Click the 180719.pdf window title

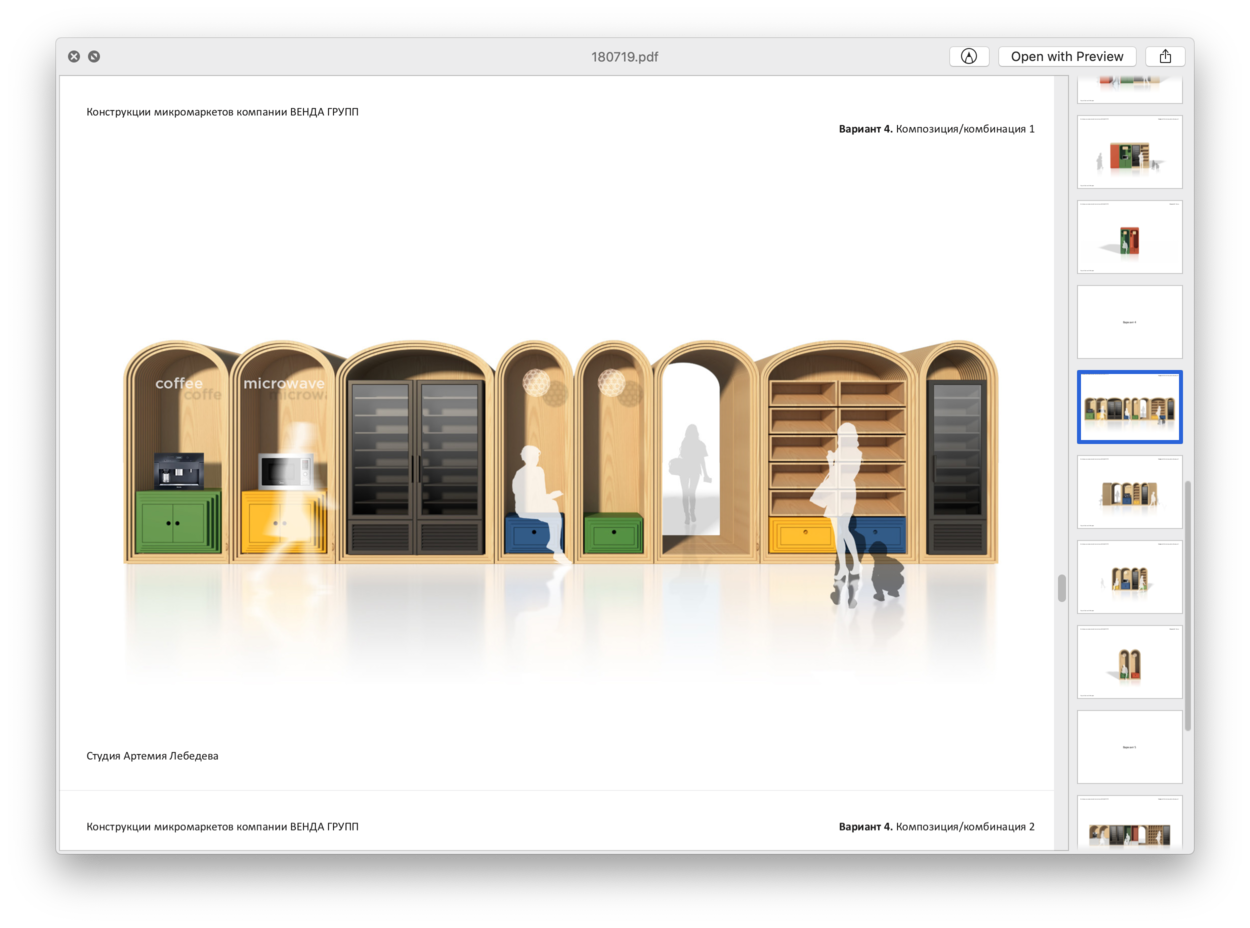pos(624,57)
